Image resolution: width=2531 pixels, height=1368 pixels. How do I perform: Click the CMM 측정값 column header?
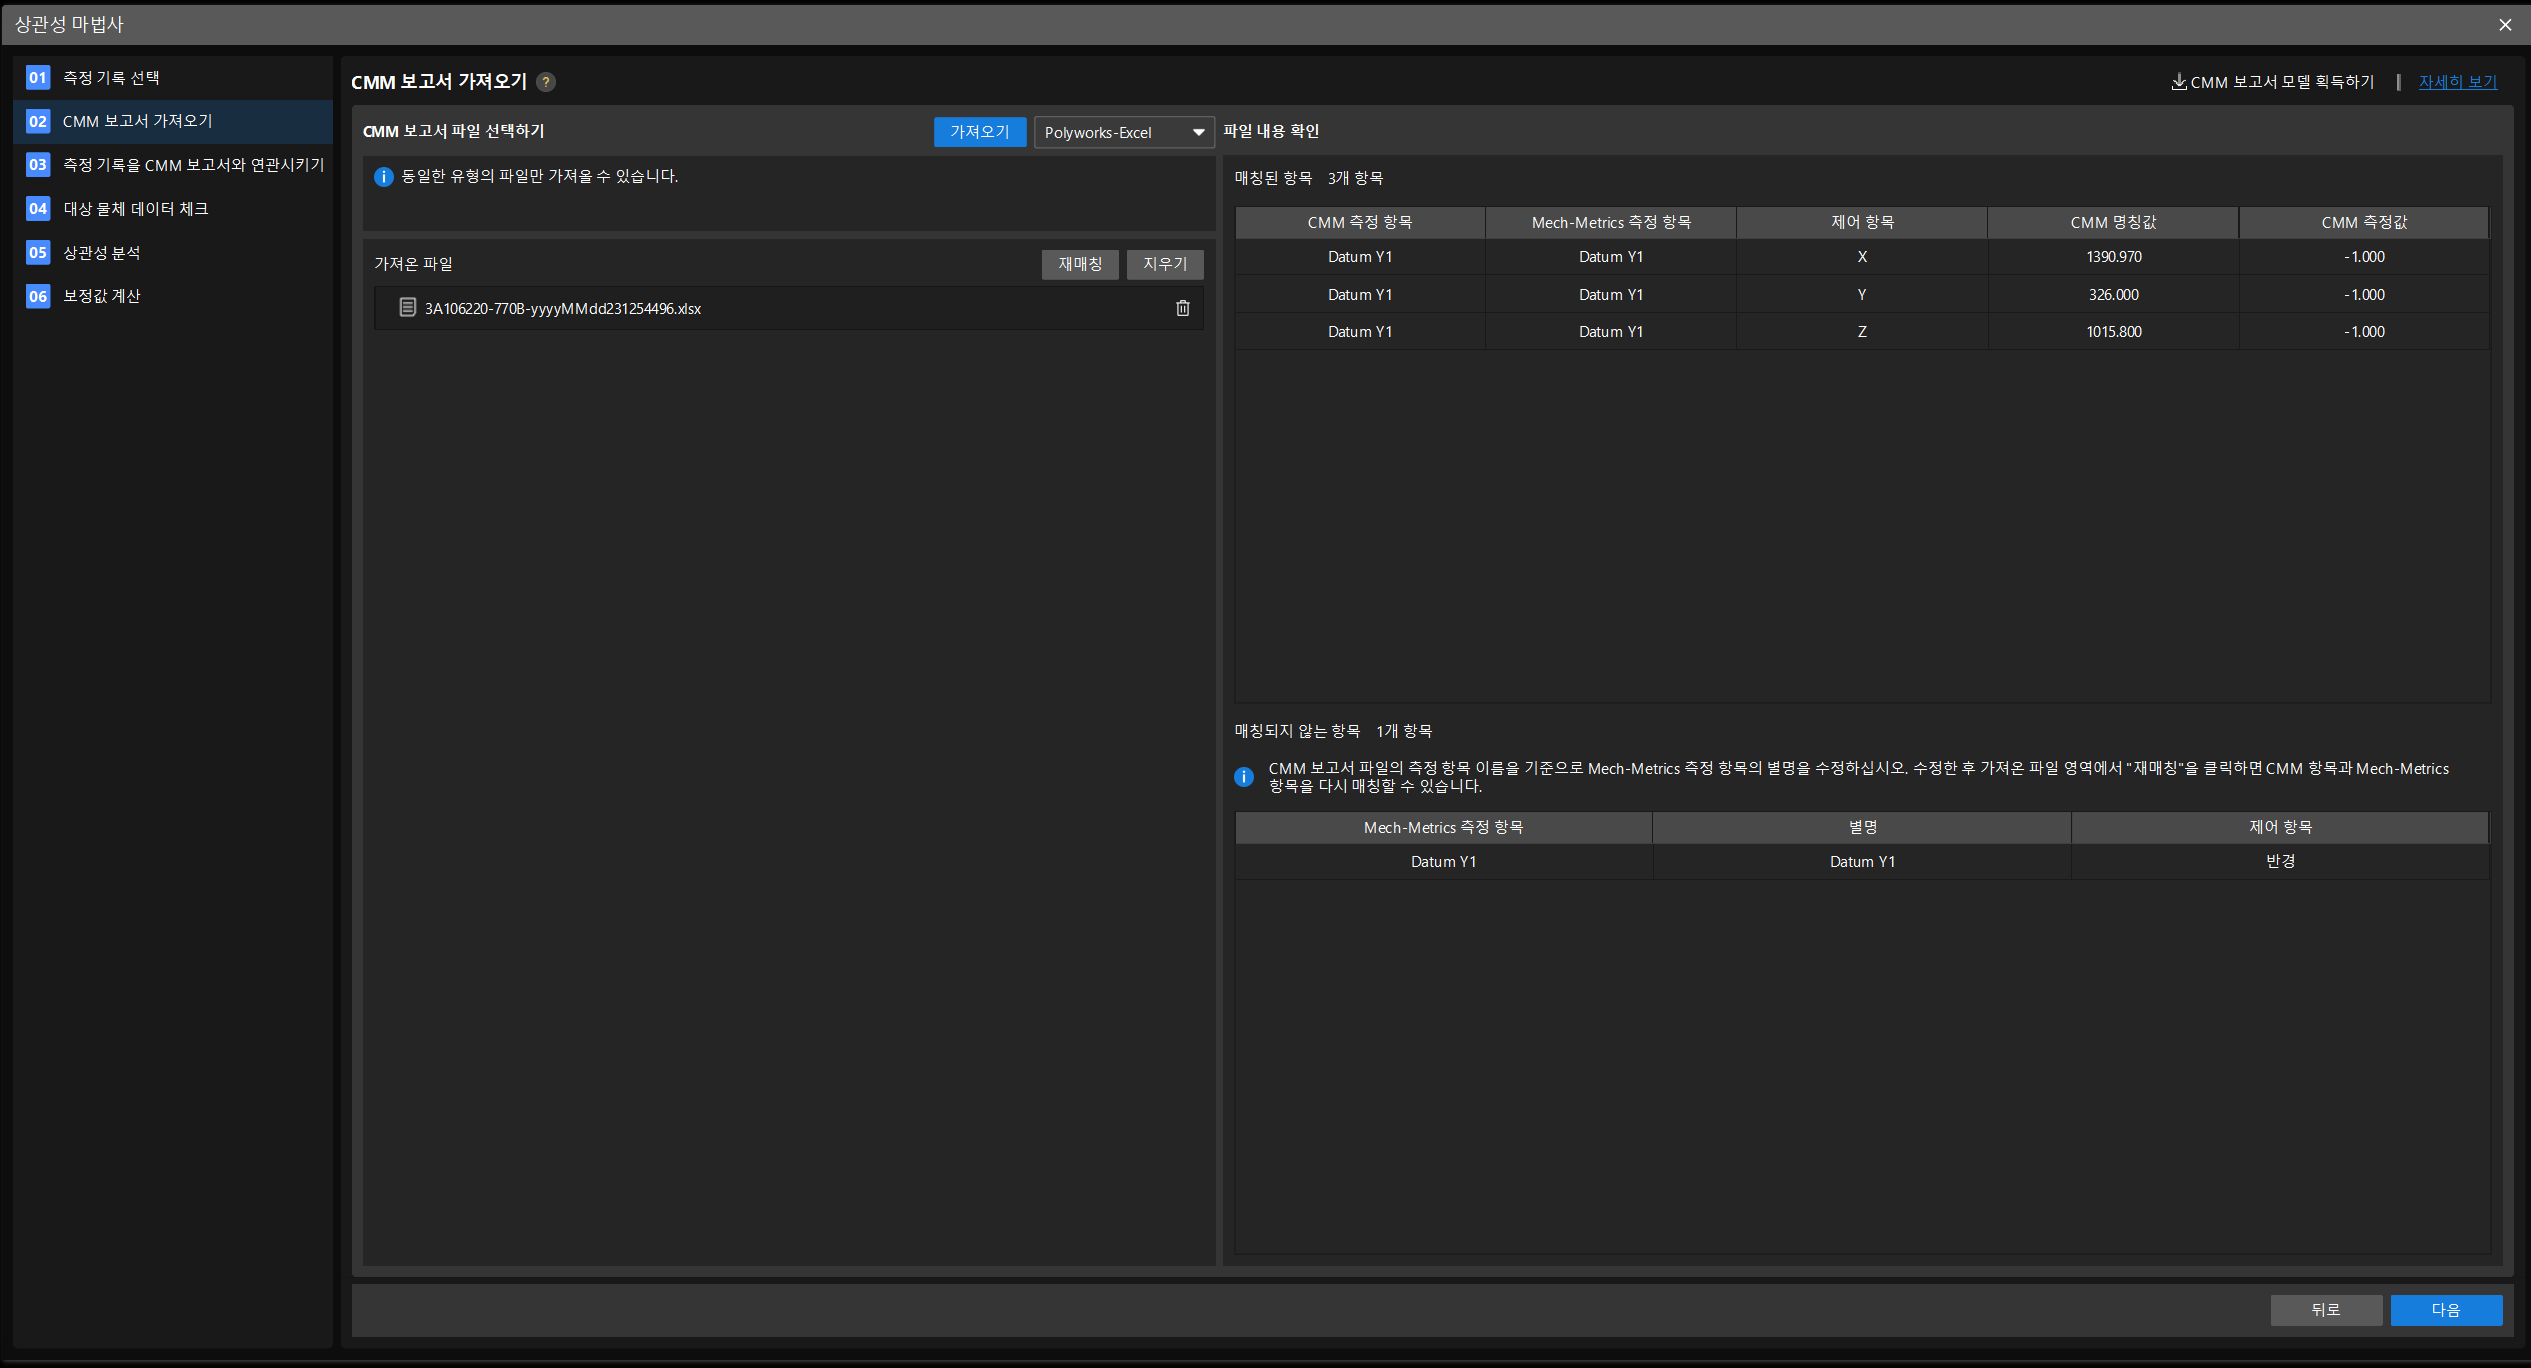click(2364, 222)
